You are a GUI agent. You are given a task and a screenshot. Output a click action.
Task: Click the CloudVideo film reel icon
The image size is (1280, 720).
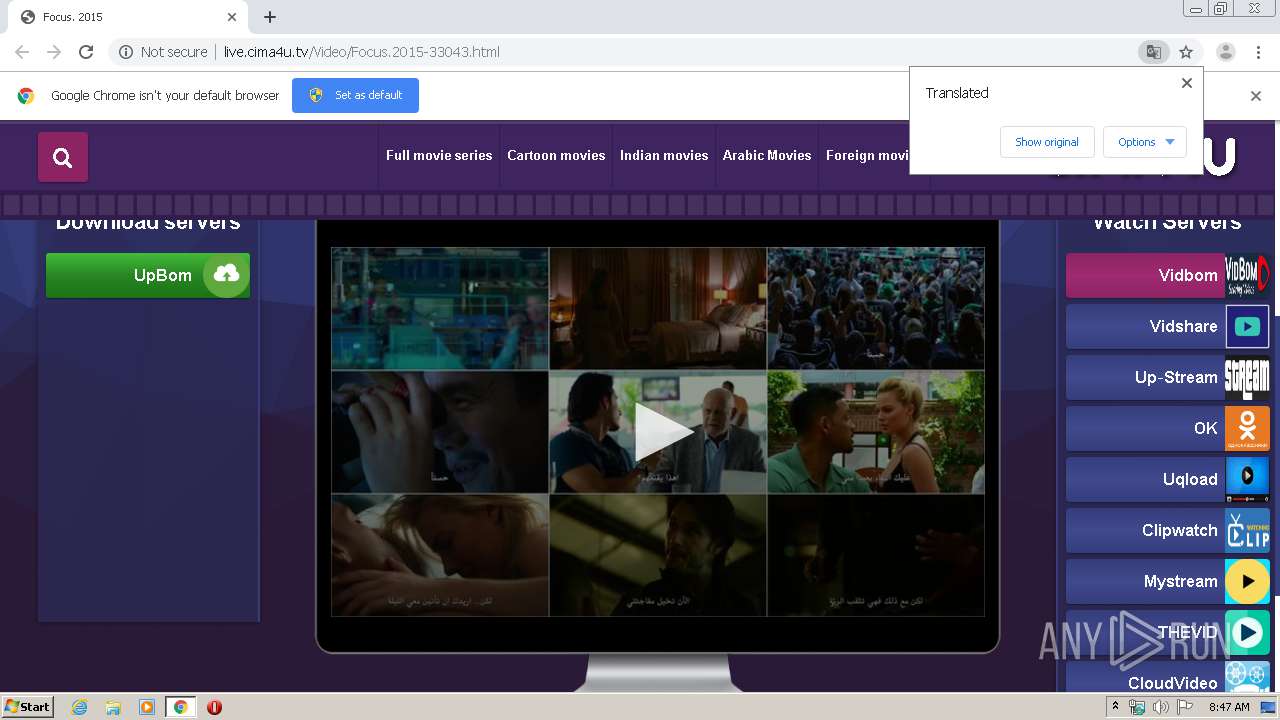click(1247, 677)
